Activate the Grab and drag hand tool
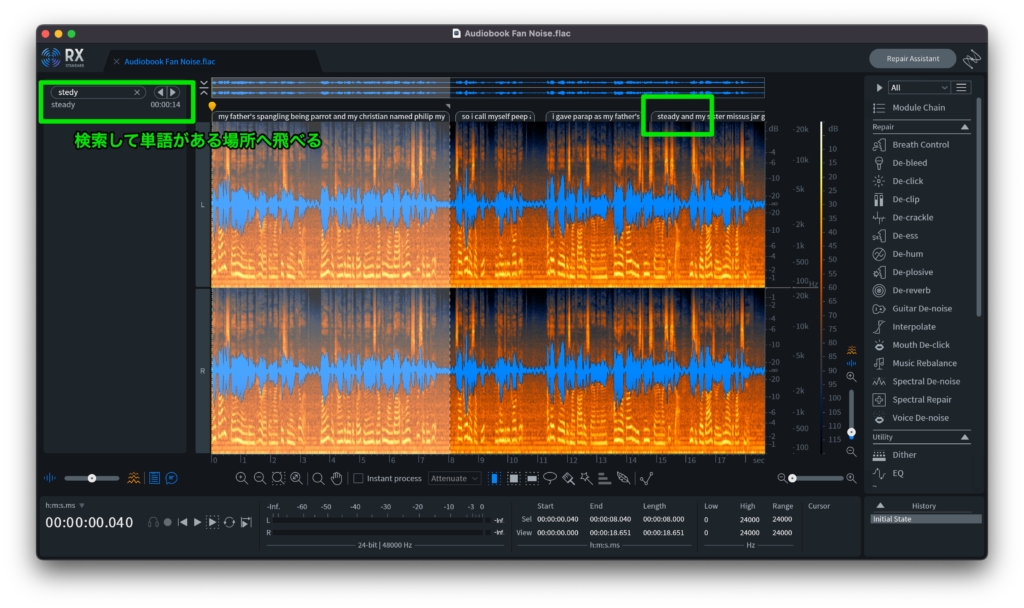The height and width of the screenshot is (608, 1024). (337, 479)
